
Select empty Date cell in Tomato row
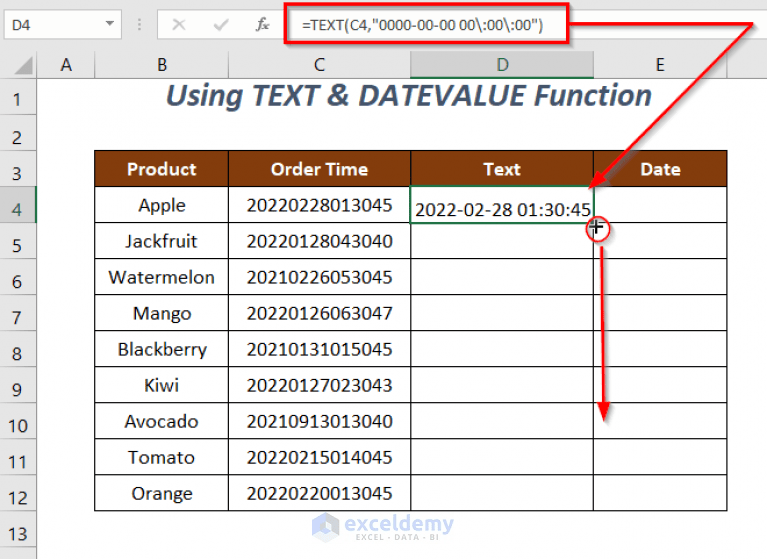tap(660, 457)
